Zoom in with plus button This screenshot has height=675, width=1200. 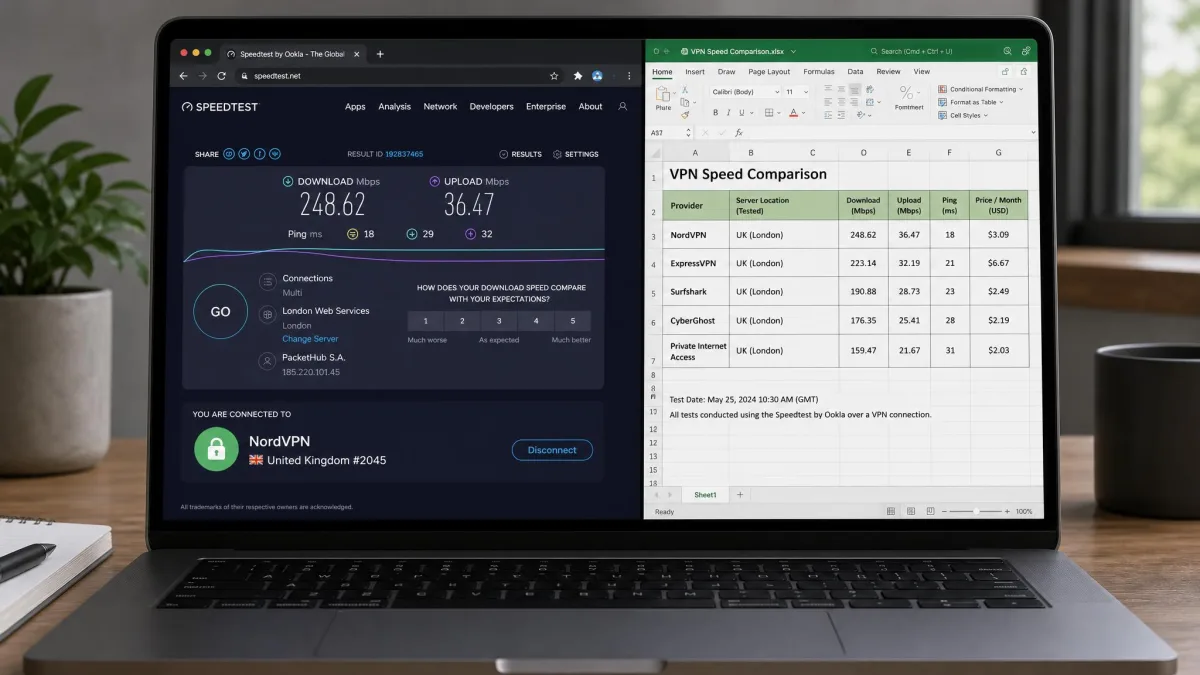tap(1007, 511)
